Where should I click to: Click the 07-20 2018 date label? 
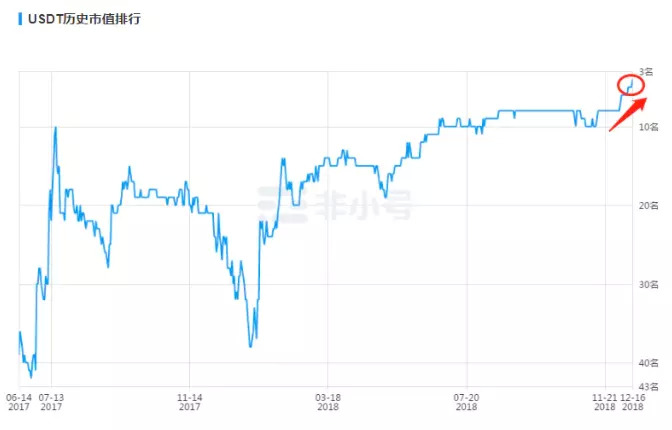467,402
